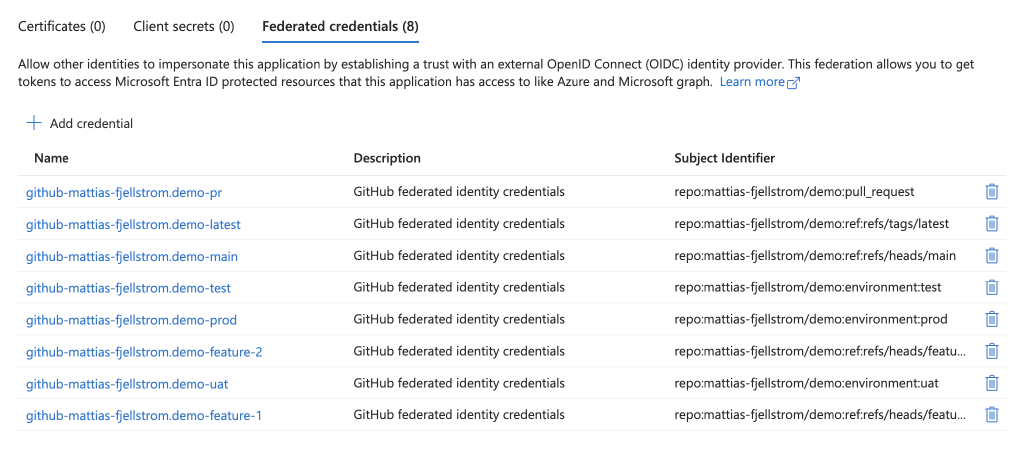The image size is (1024, 450).
Task: Remove demo-main credential via trash icon
Action: (991, 255)
